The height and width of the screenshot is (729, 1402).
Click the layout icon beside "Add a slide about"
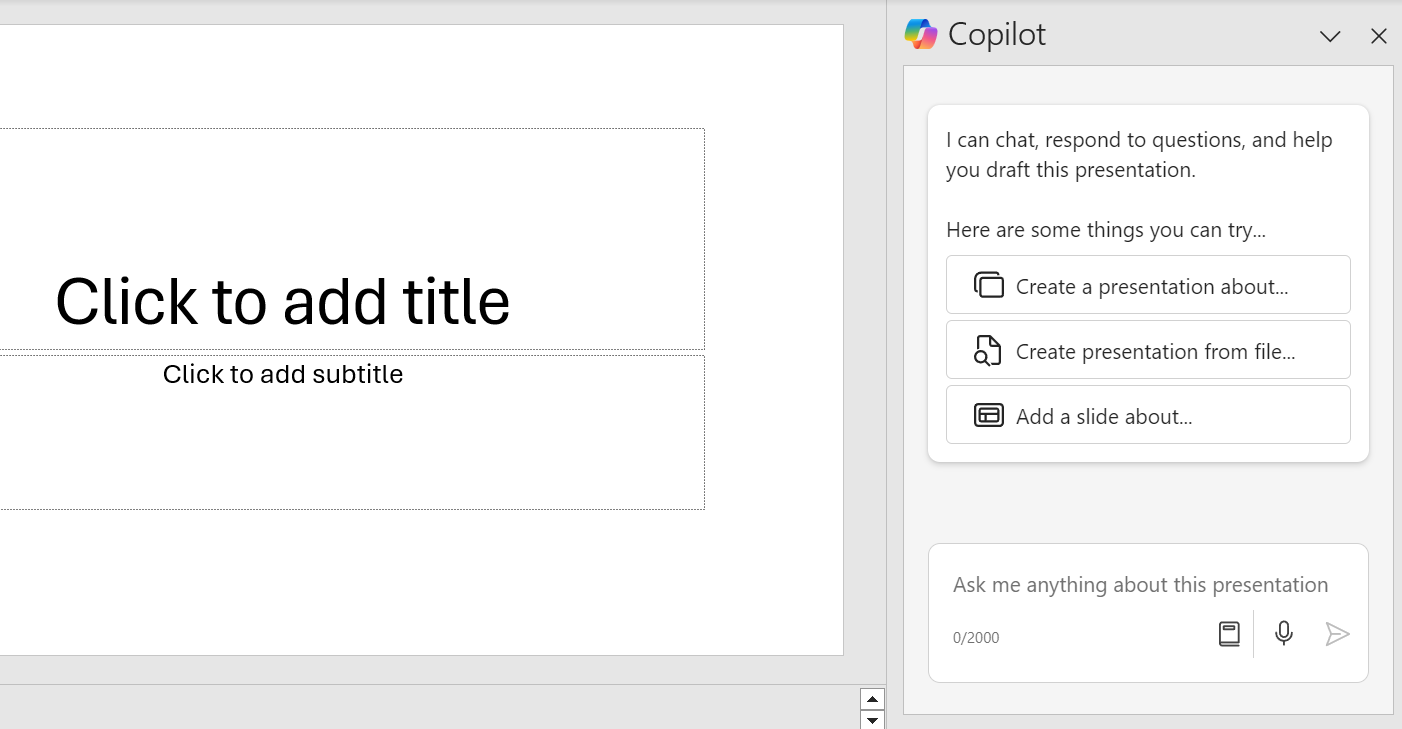[988, 414]
